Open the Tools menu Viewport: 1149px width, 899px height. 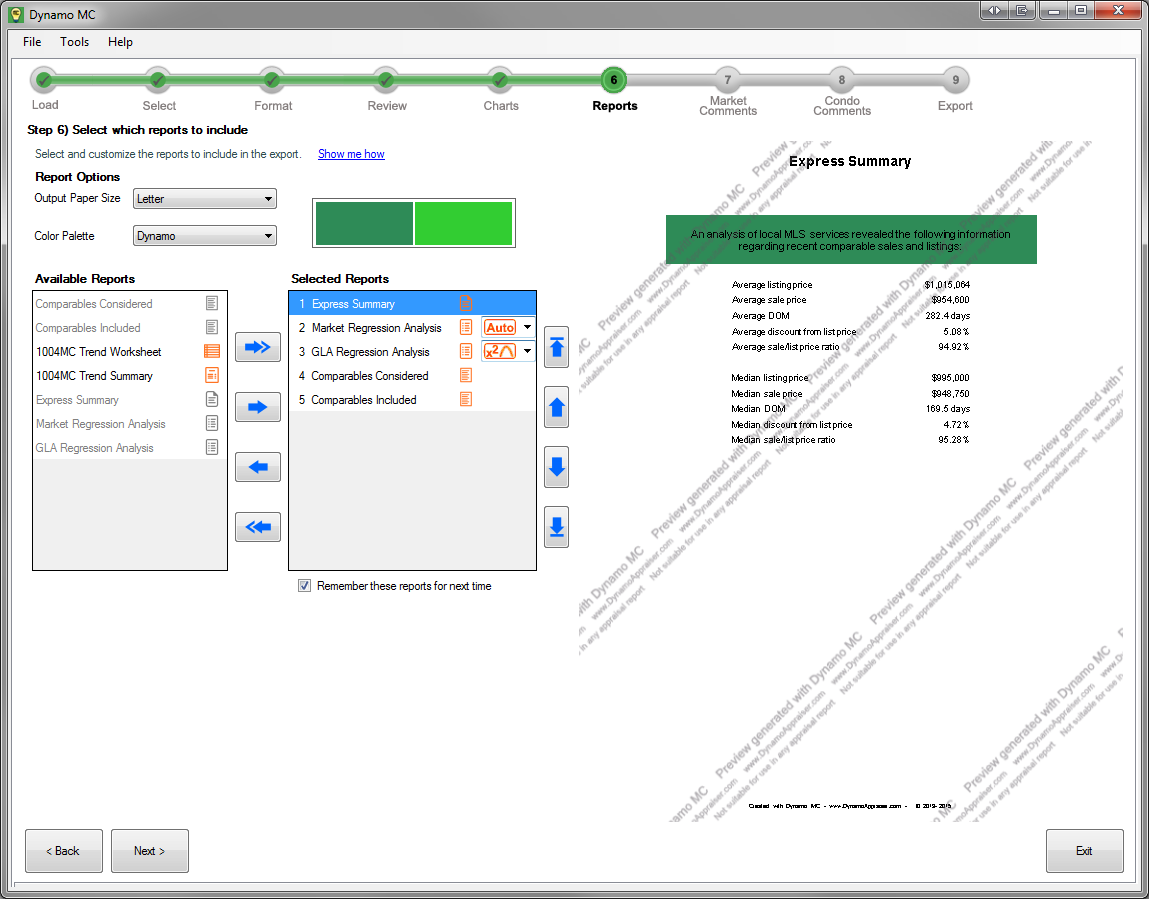point(74,42)
